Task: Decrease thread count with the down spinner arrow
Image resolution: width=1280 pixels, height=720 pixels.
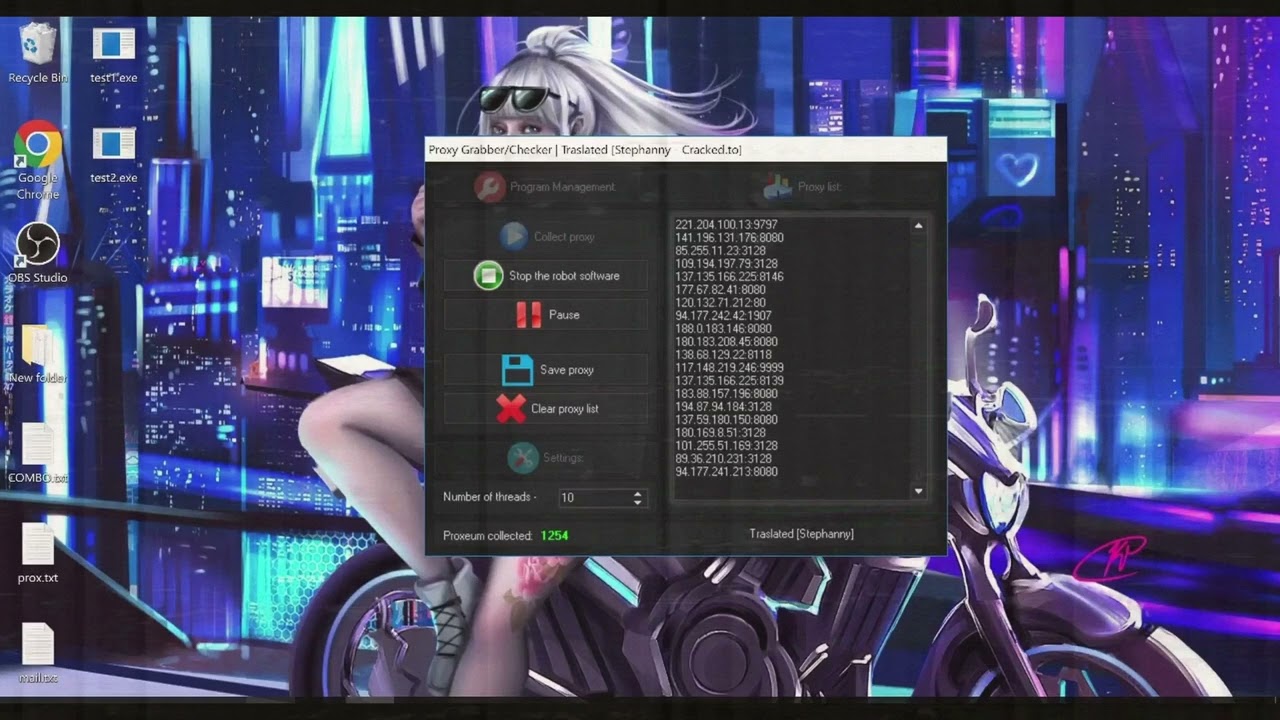Action: pos(638,502)
